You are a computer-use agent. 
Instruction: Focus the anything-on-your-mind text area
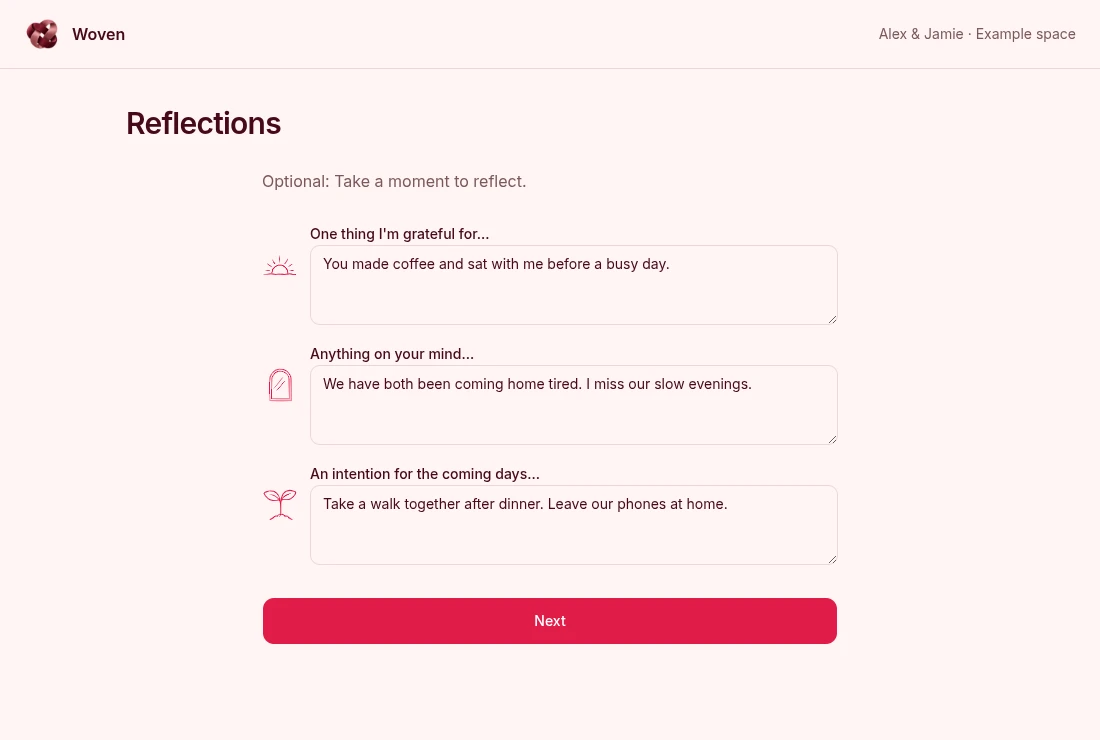(x=574, y=405)
